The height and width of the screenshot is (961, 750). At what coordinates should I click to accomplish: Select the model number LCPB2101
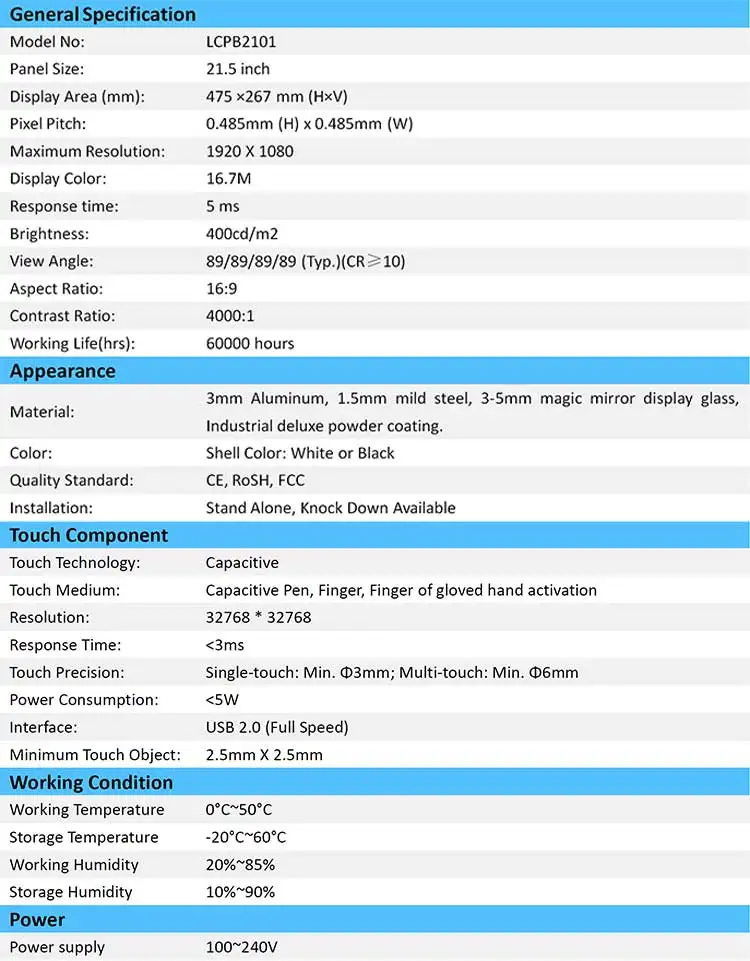pos(241,42)
